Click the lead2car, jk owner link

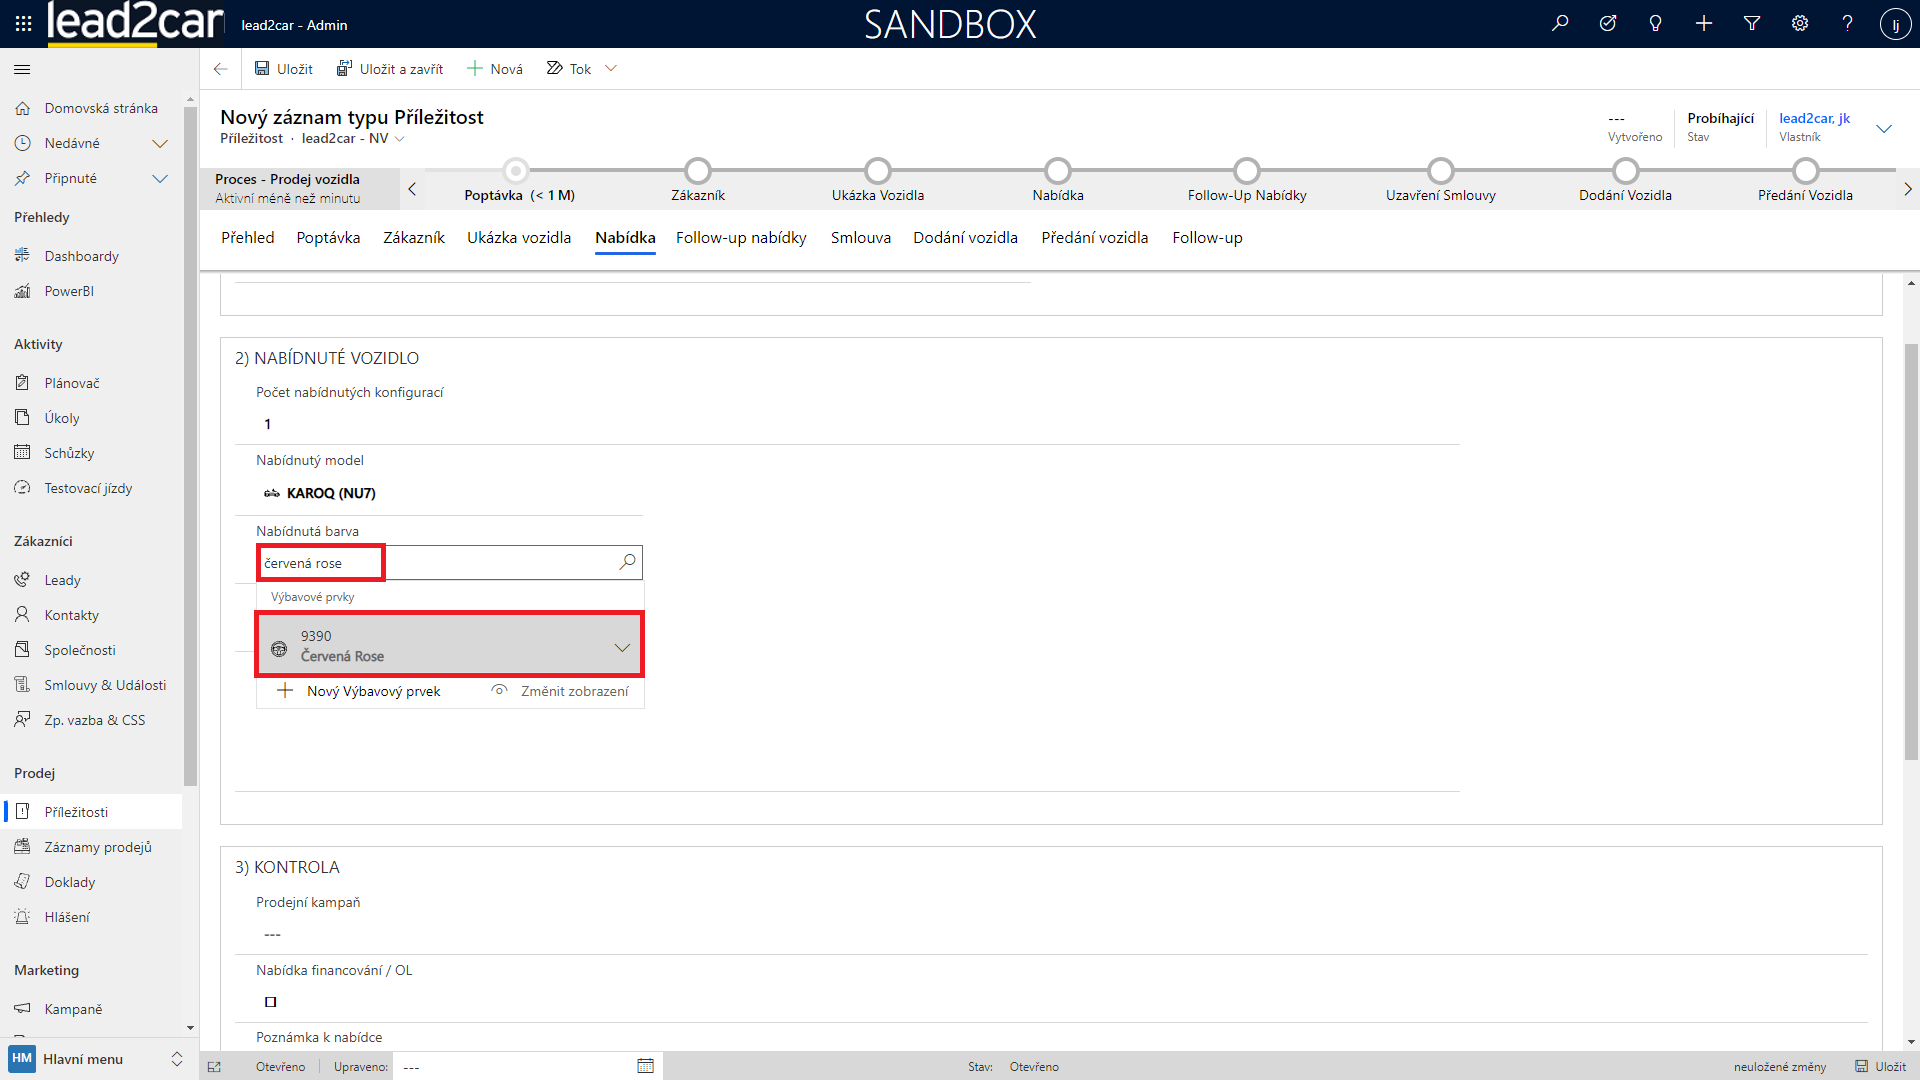1814,118
